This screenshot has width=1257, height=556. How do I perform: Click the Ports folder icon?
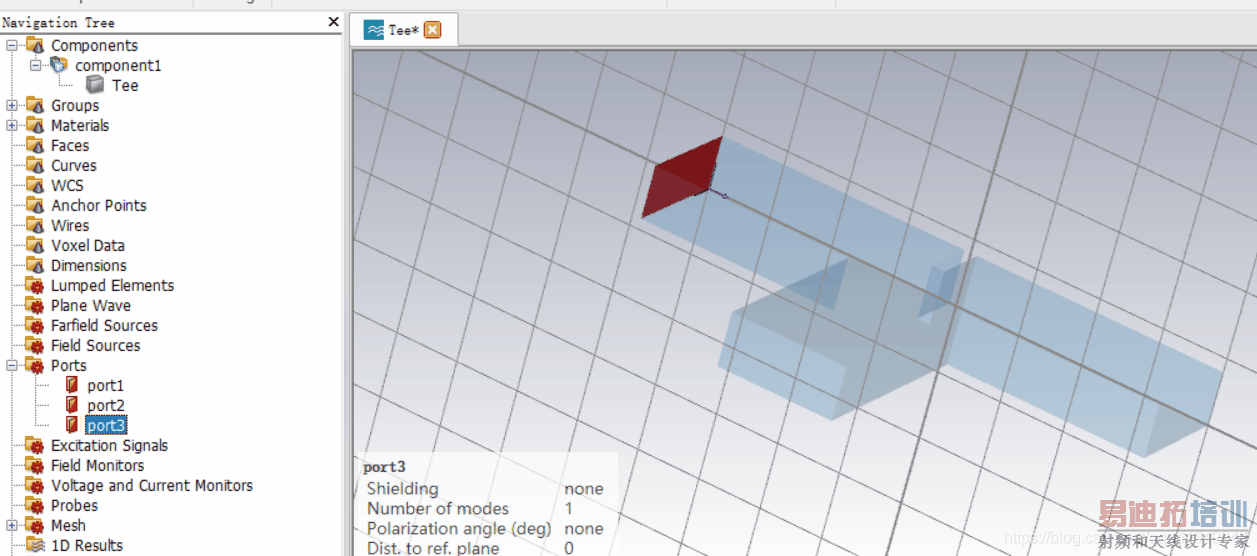(35, 365)
